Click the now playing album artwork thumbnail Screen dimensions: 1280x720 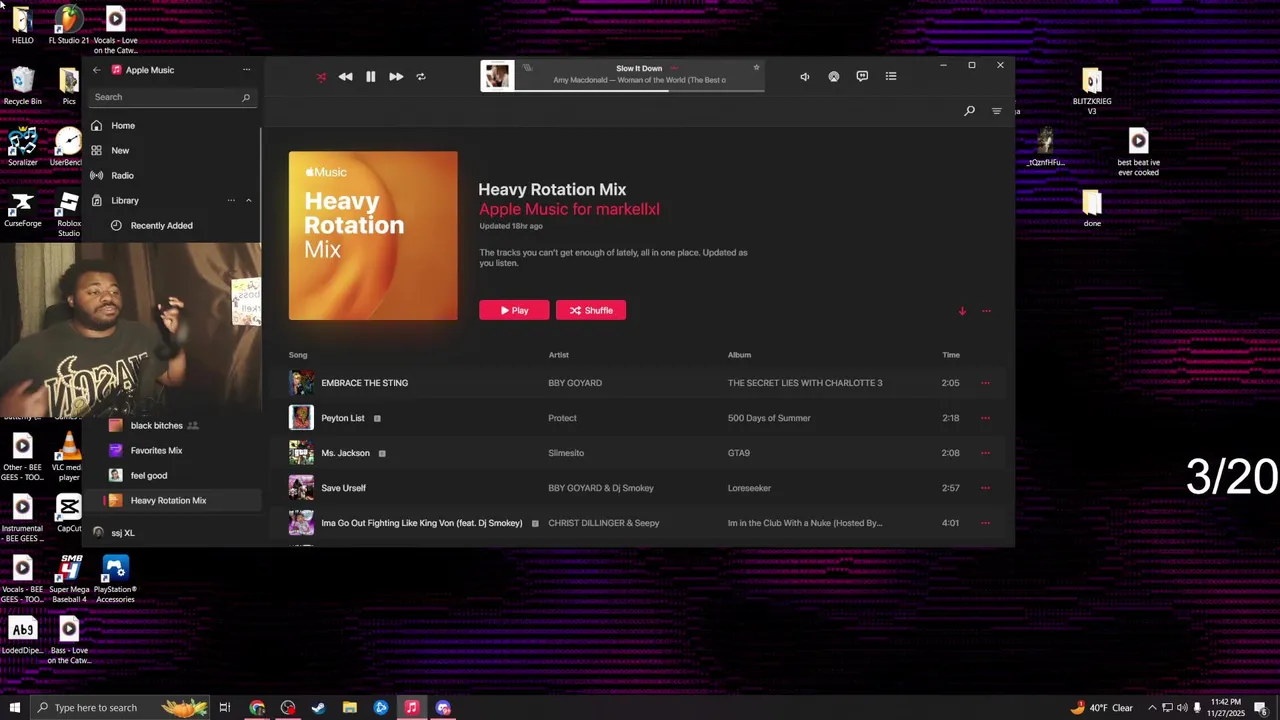pyautogui.click(x=497, y=76)
